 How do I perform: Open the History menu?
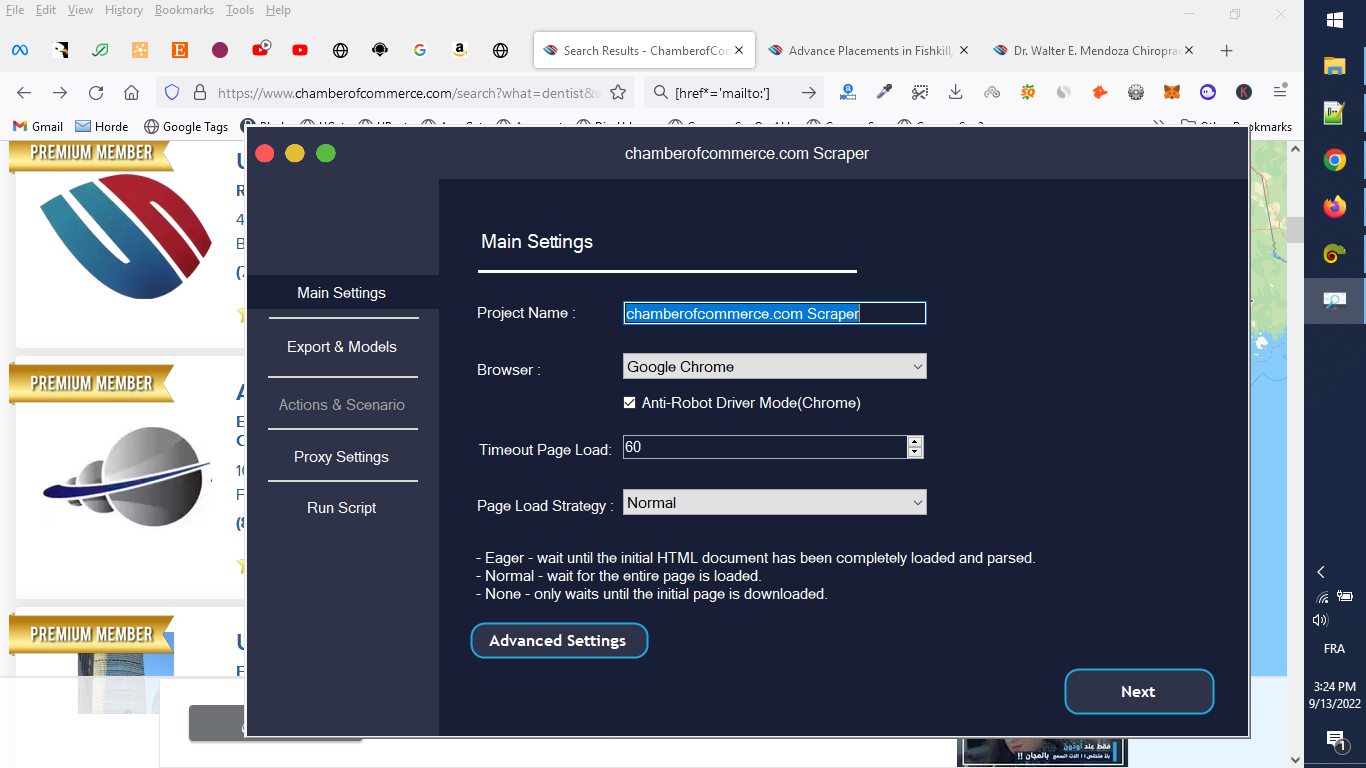click(x=124, y=10)
